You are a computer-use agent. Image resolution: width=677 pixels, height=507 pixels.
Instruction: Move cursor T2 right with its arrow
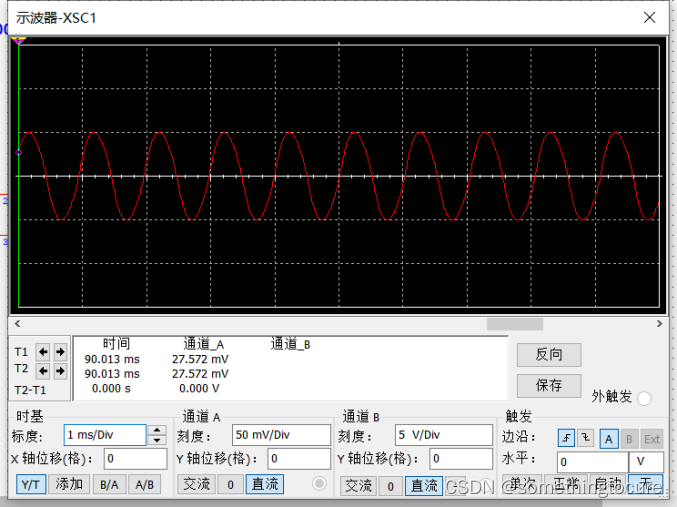(60, 371)
